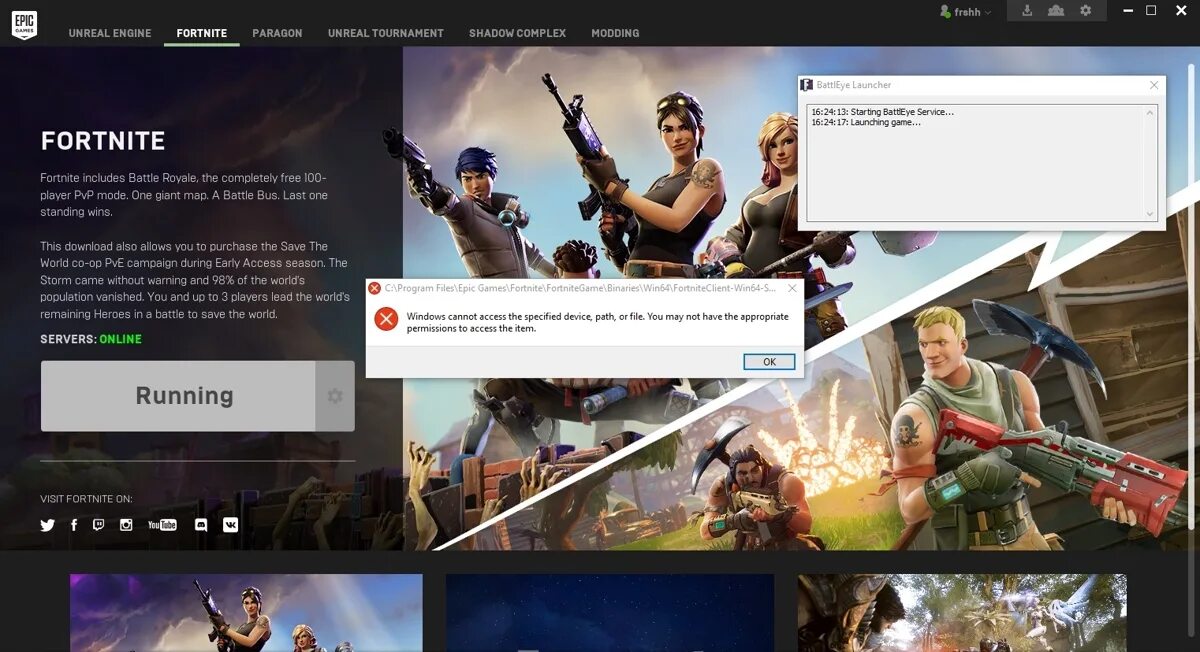This screenshot has height=652, width=1200.
Task: Open Fortnite's VK page
Action: coord(230,524)
